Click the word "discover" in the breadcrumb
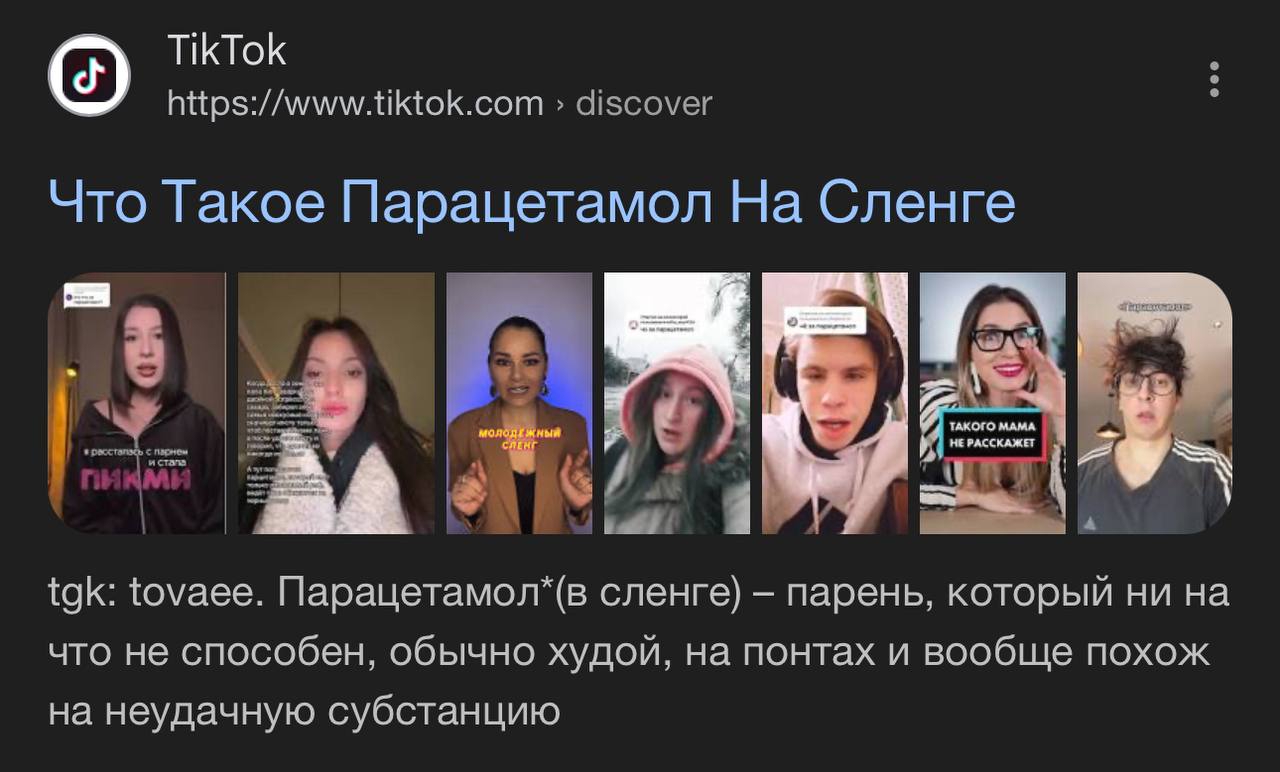The width and height of the screenshot is (1280, 772). (644, 103)
